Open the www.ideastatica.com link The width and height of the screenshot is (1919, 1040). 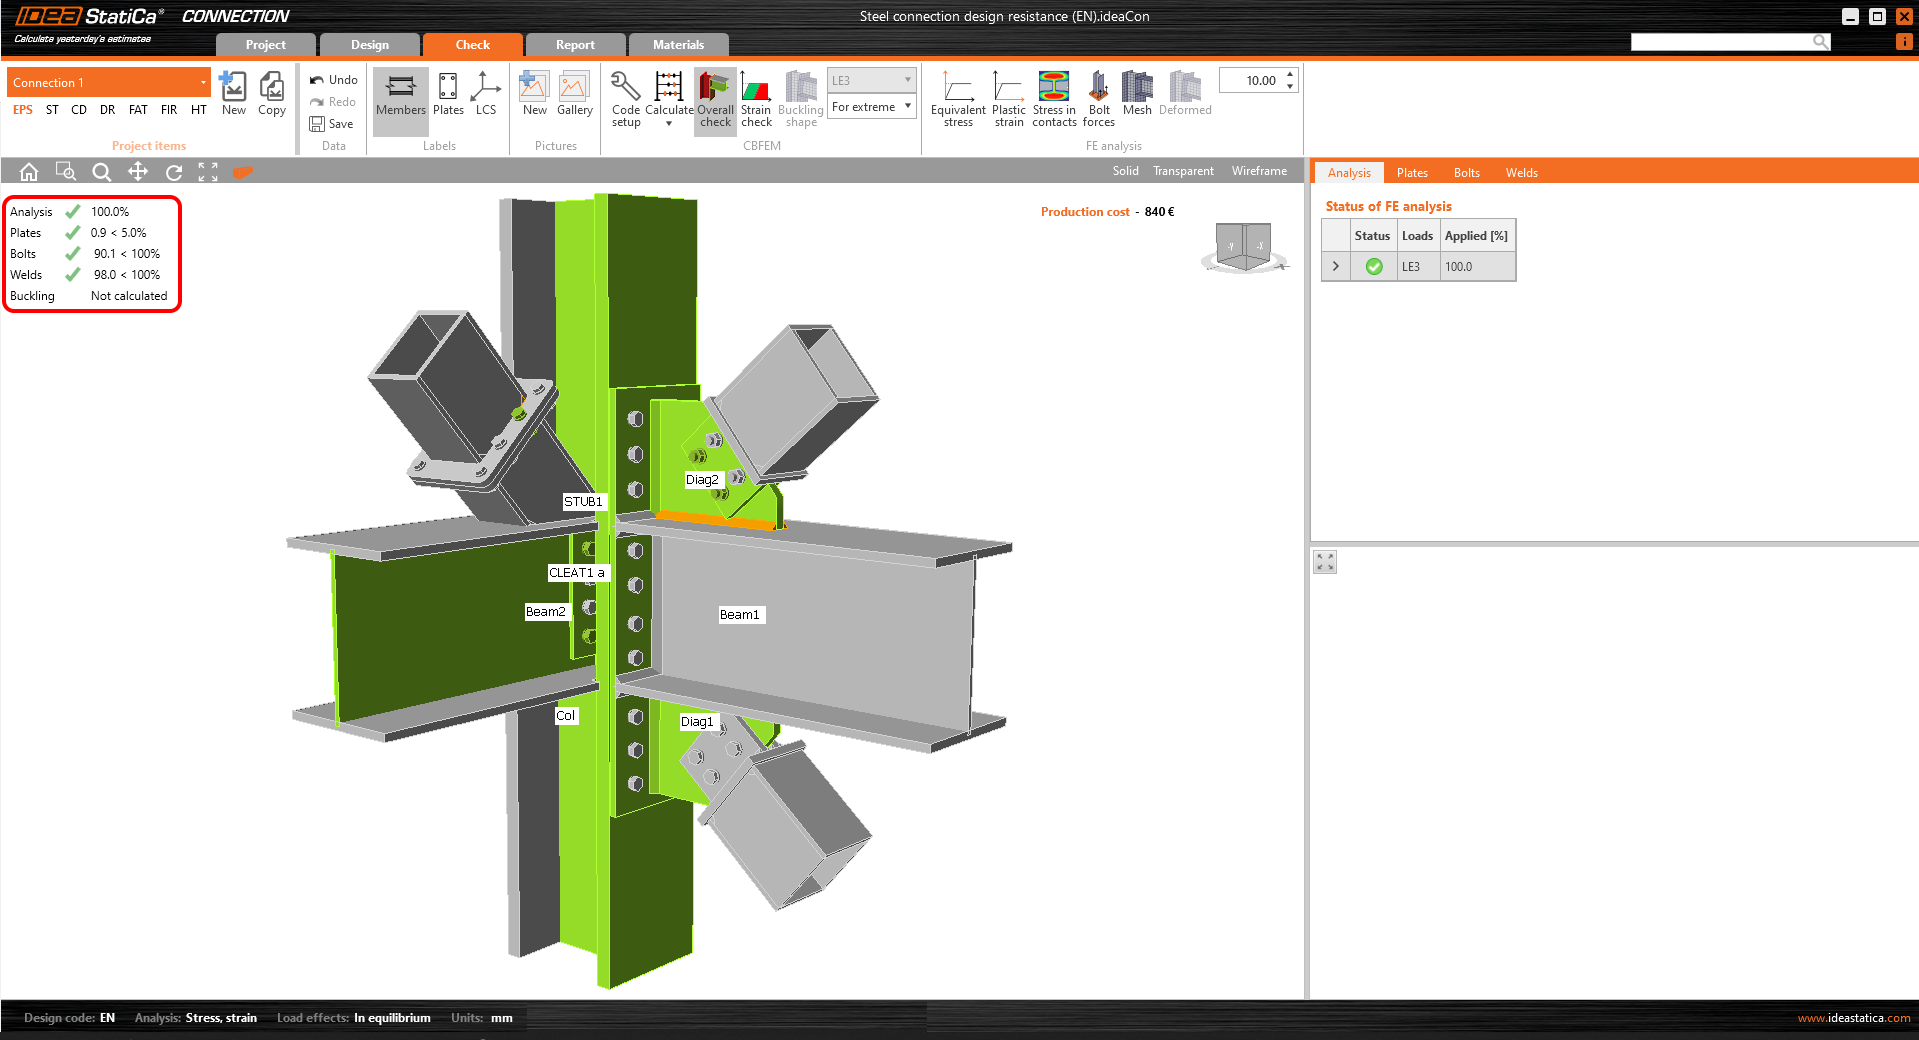coord(1853,1018)
